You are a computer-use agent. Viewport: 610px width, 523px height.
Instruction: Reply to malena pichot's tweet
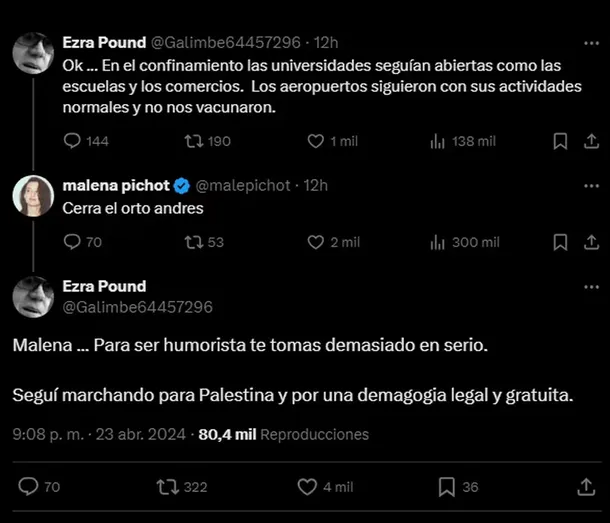(72, 241)
